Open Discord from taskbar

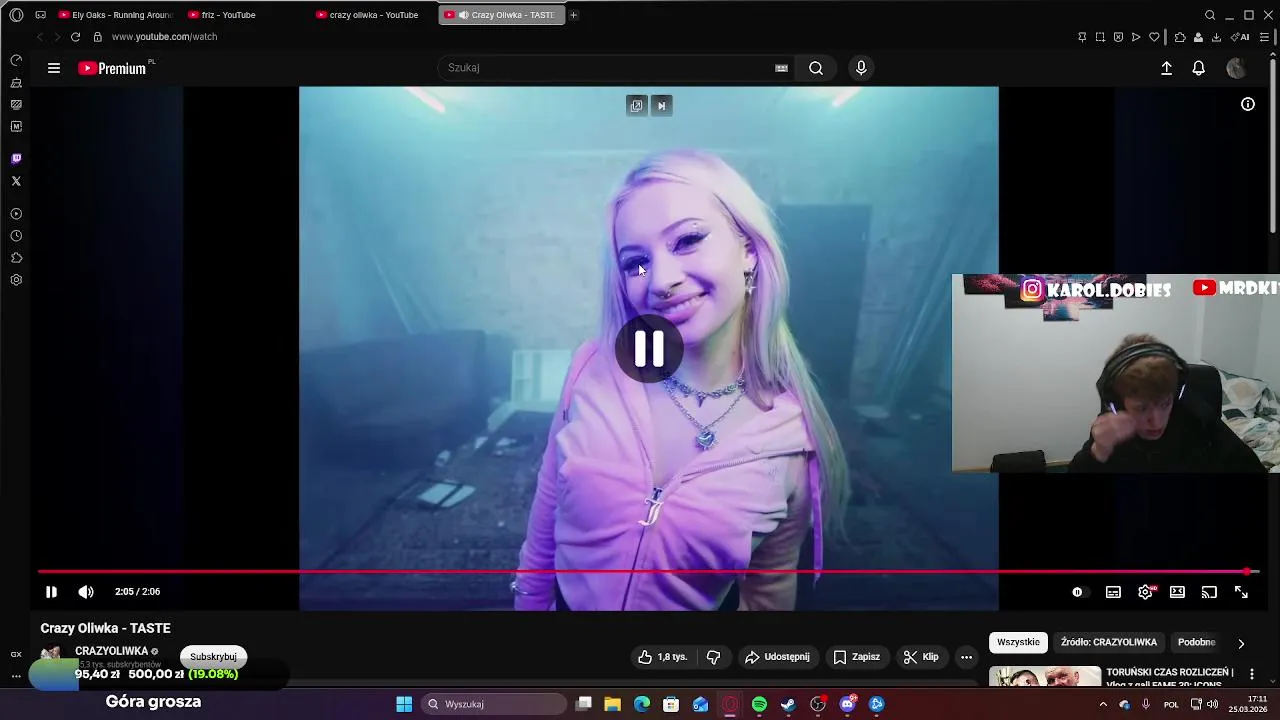(848, 704)
